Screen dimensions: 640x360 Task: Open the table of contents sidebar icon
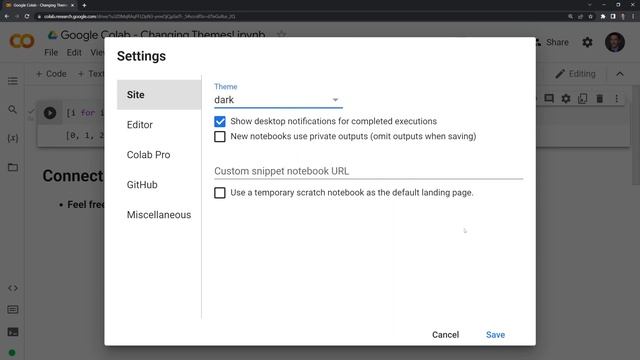tap(13, 81)
